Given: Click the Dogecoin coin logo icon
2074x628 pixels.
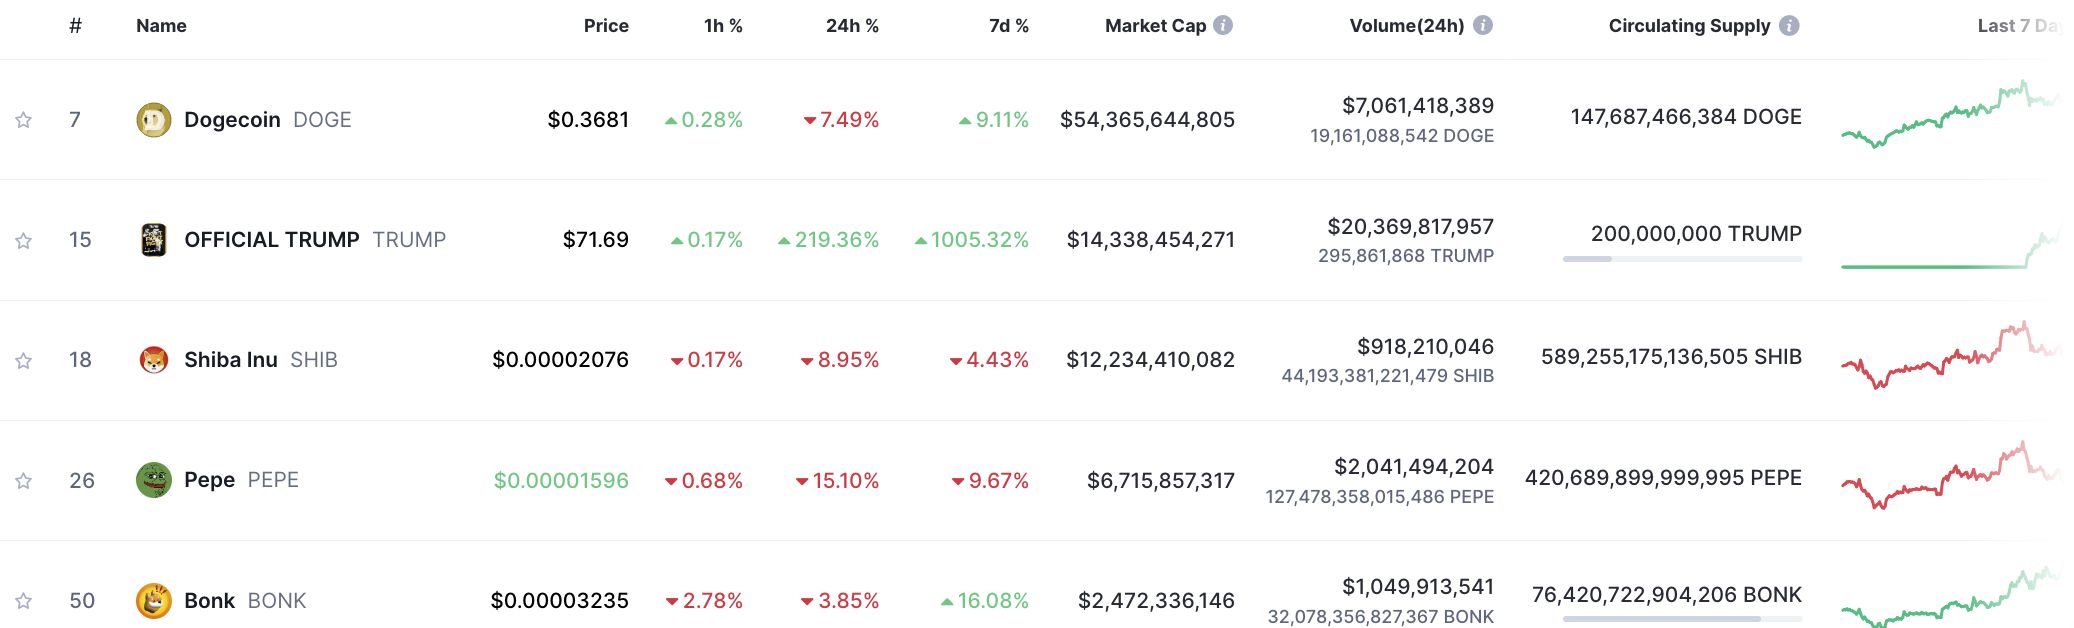Looking at the screenshot, I should click(x=153, y=120).
